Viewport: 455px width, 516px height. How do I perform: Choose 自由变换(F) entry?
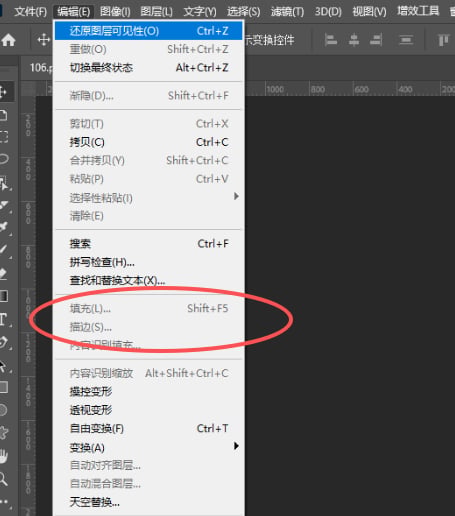(149, 428)
